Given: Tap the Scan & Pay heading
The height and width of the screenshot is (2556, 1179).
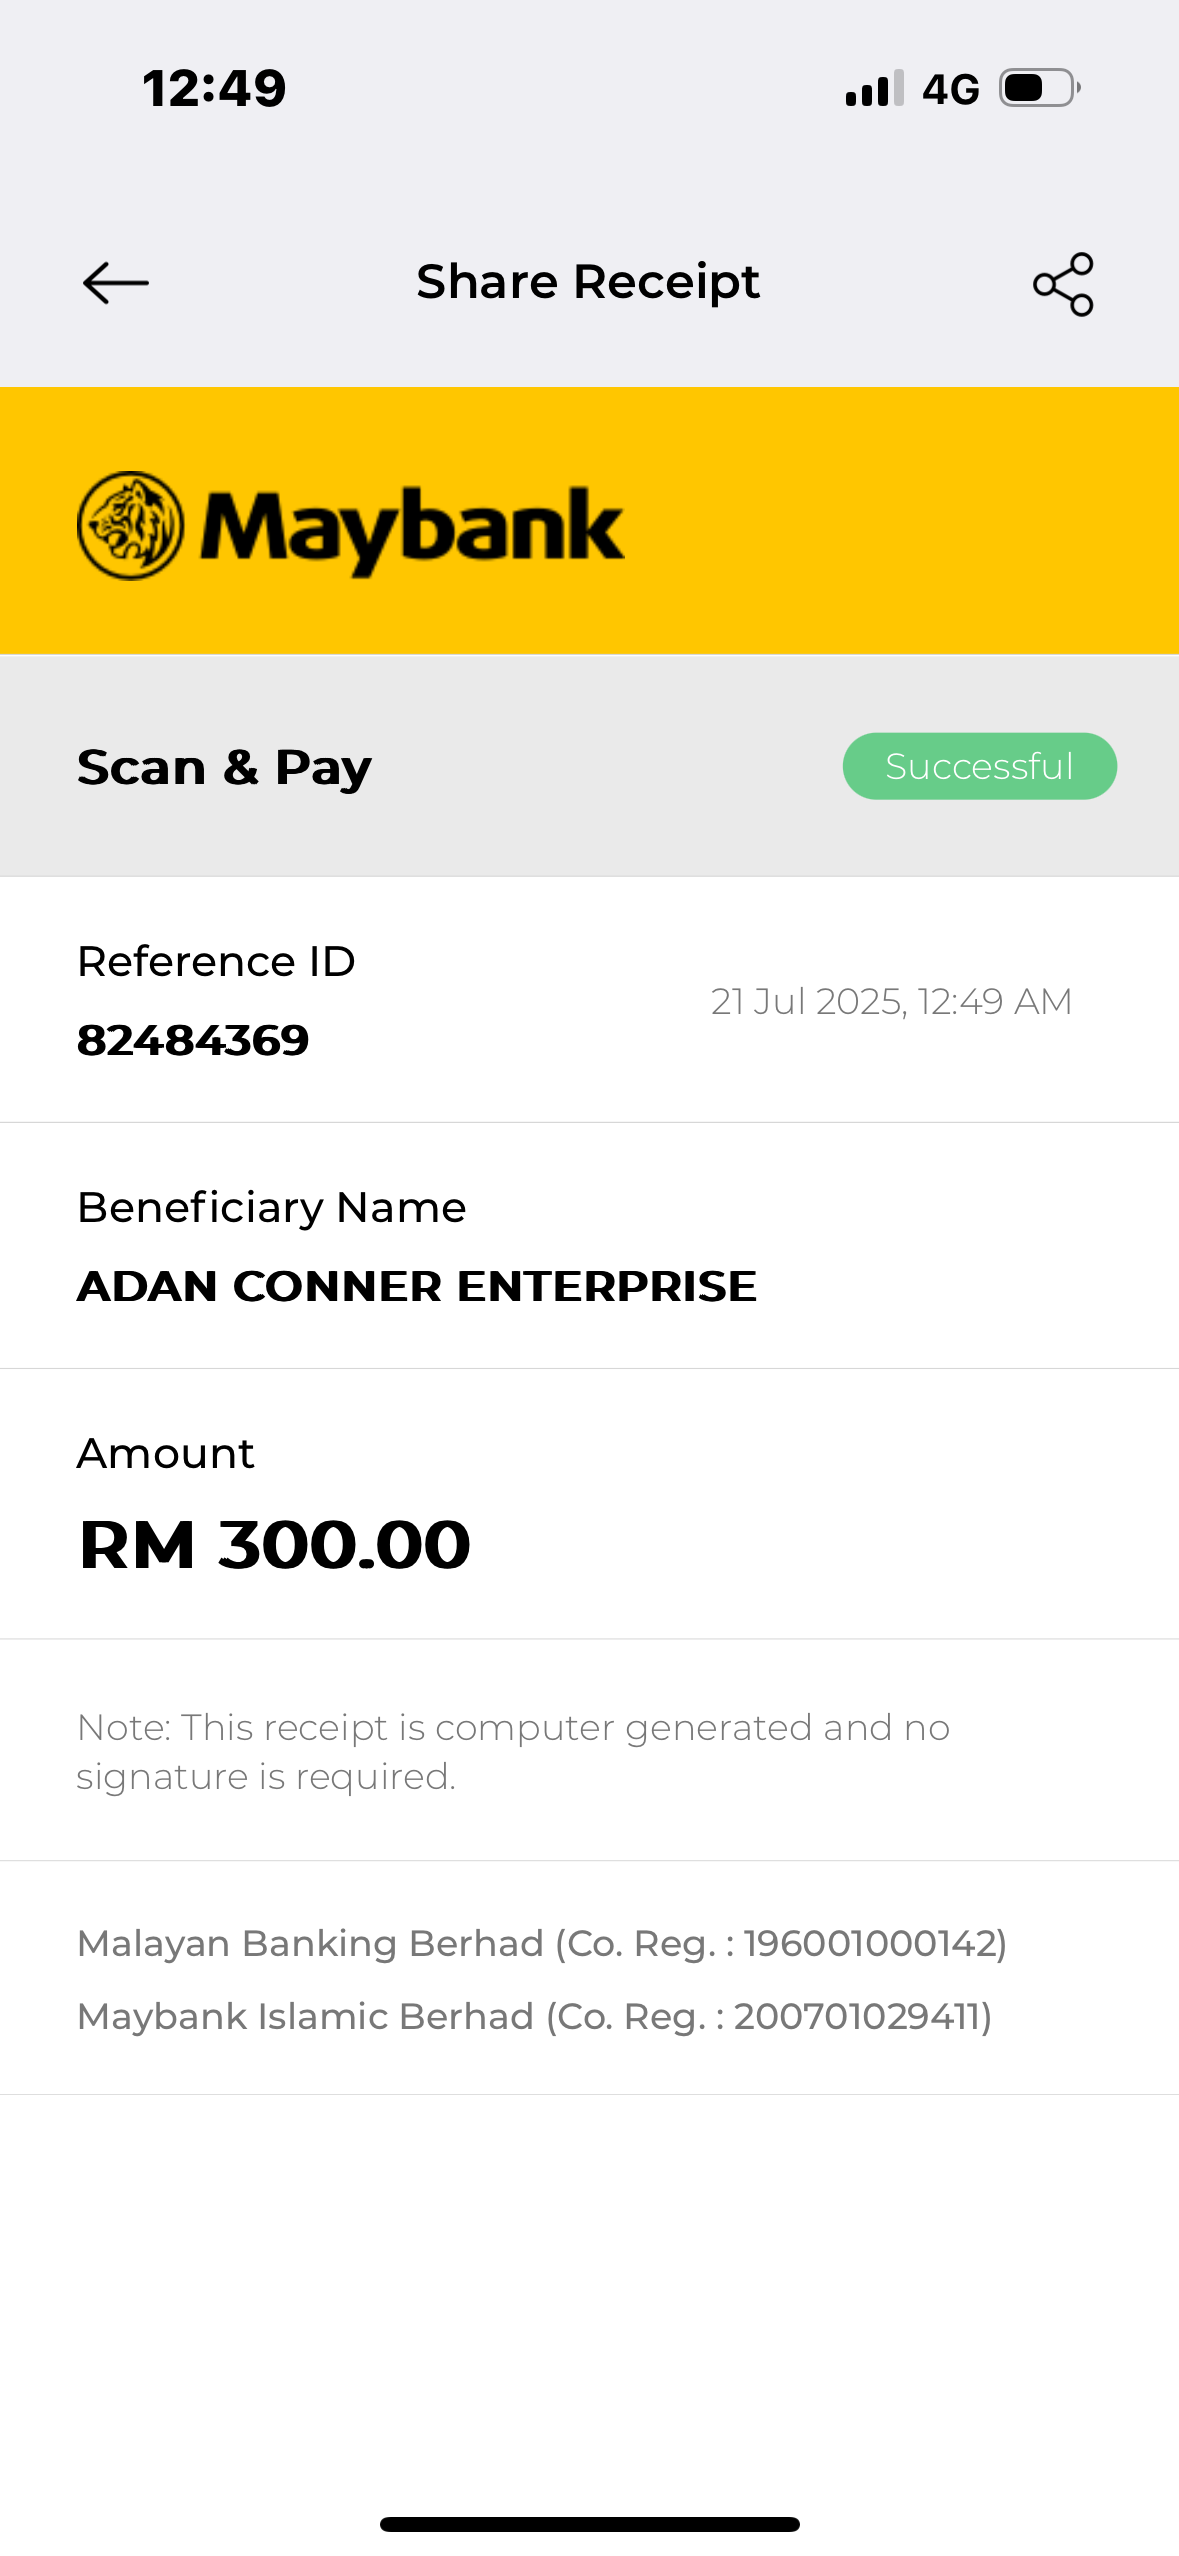Looking at the screenshot, I should pos(224,767).
